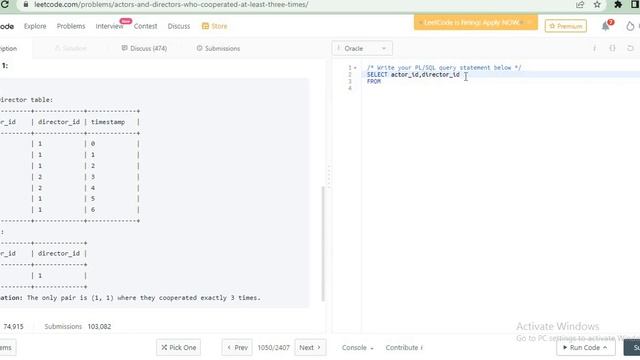Click the LeetCode is hiring banner
This screenshot has height=360, width=640.
point(476,22)
